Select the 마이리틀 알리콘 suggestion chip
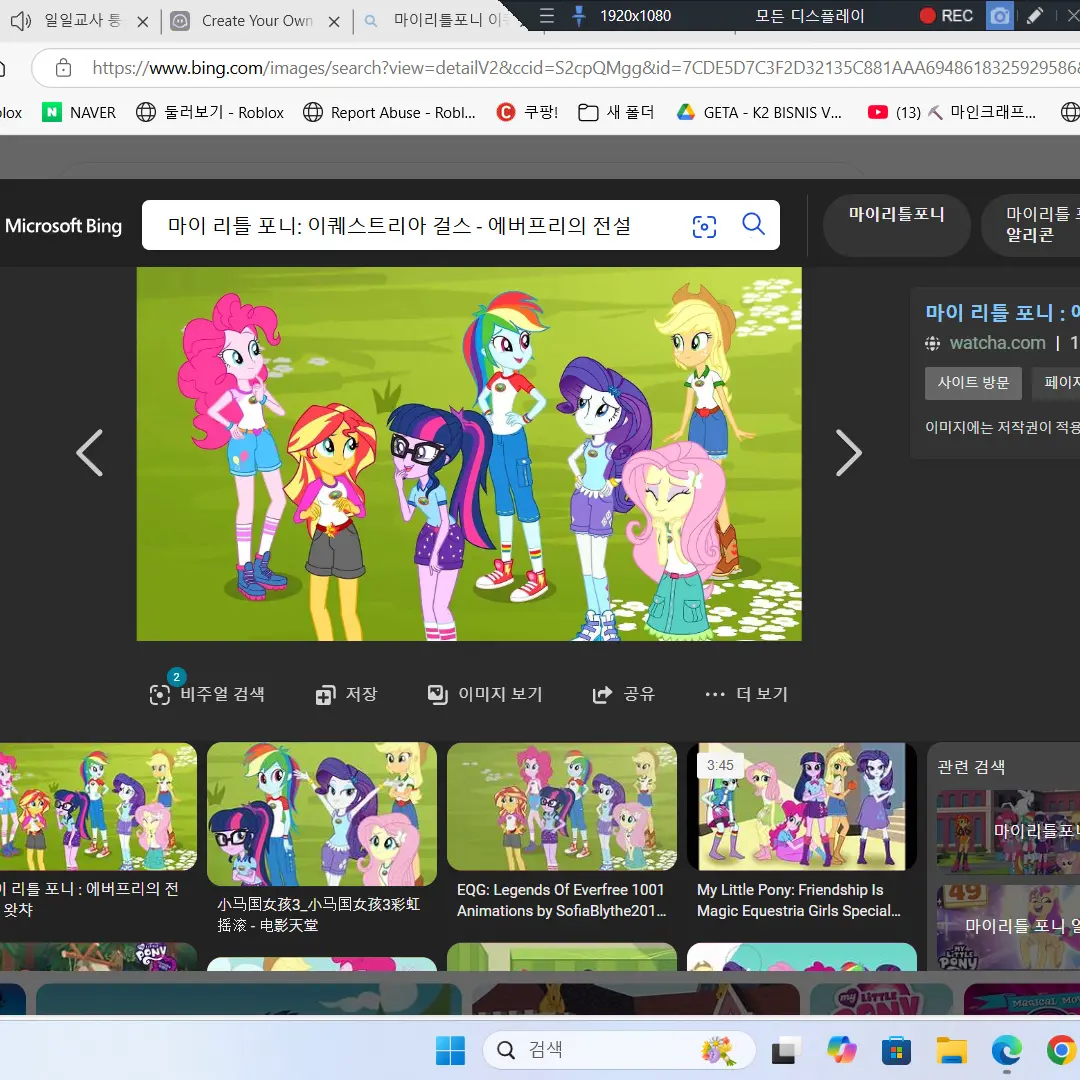This screenshot has width=1080, height=1080. click(x=1031, y=225)
